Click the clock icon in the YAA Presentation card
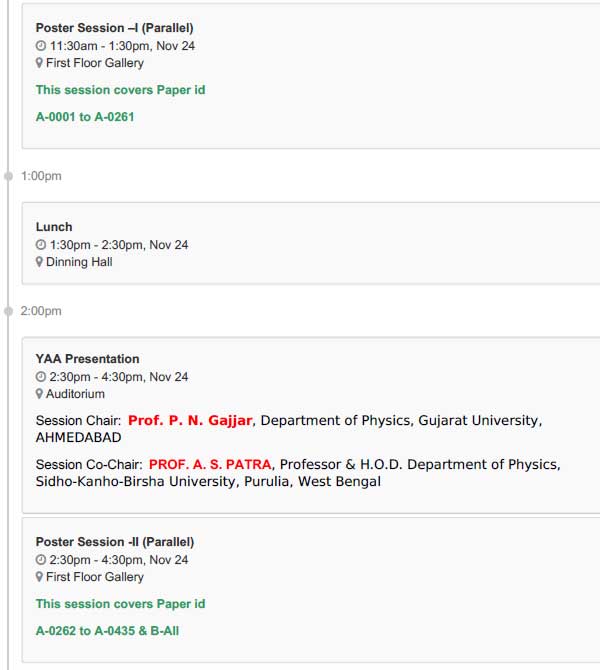Viewport: 600px width, 670px height. tap(41, 377)
